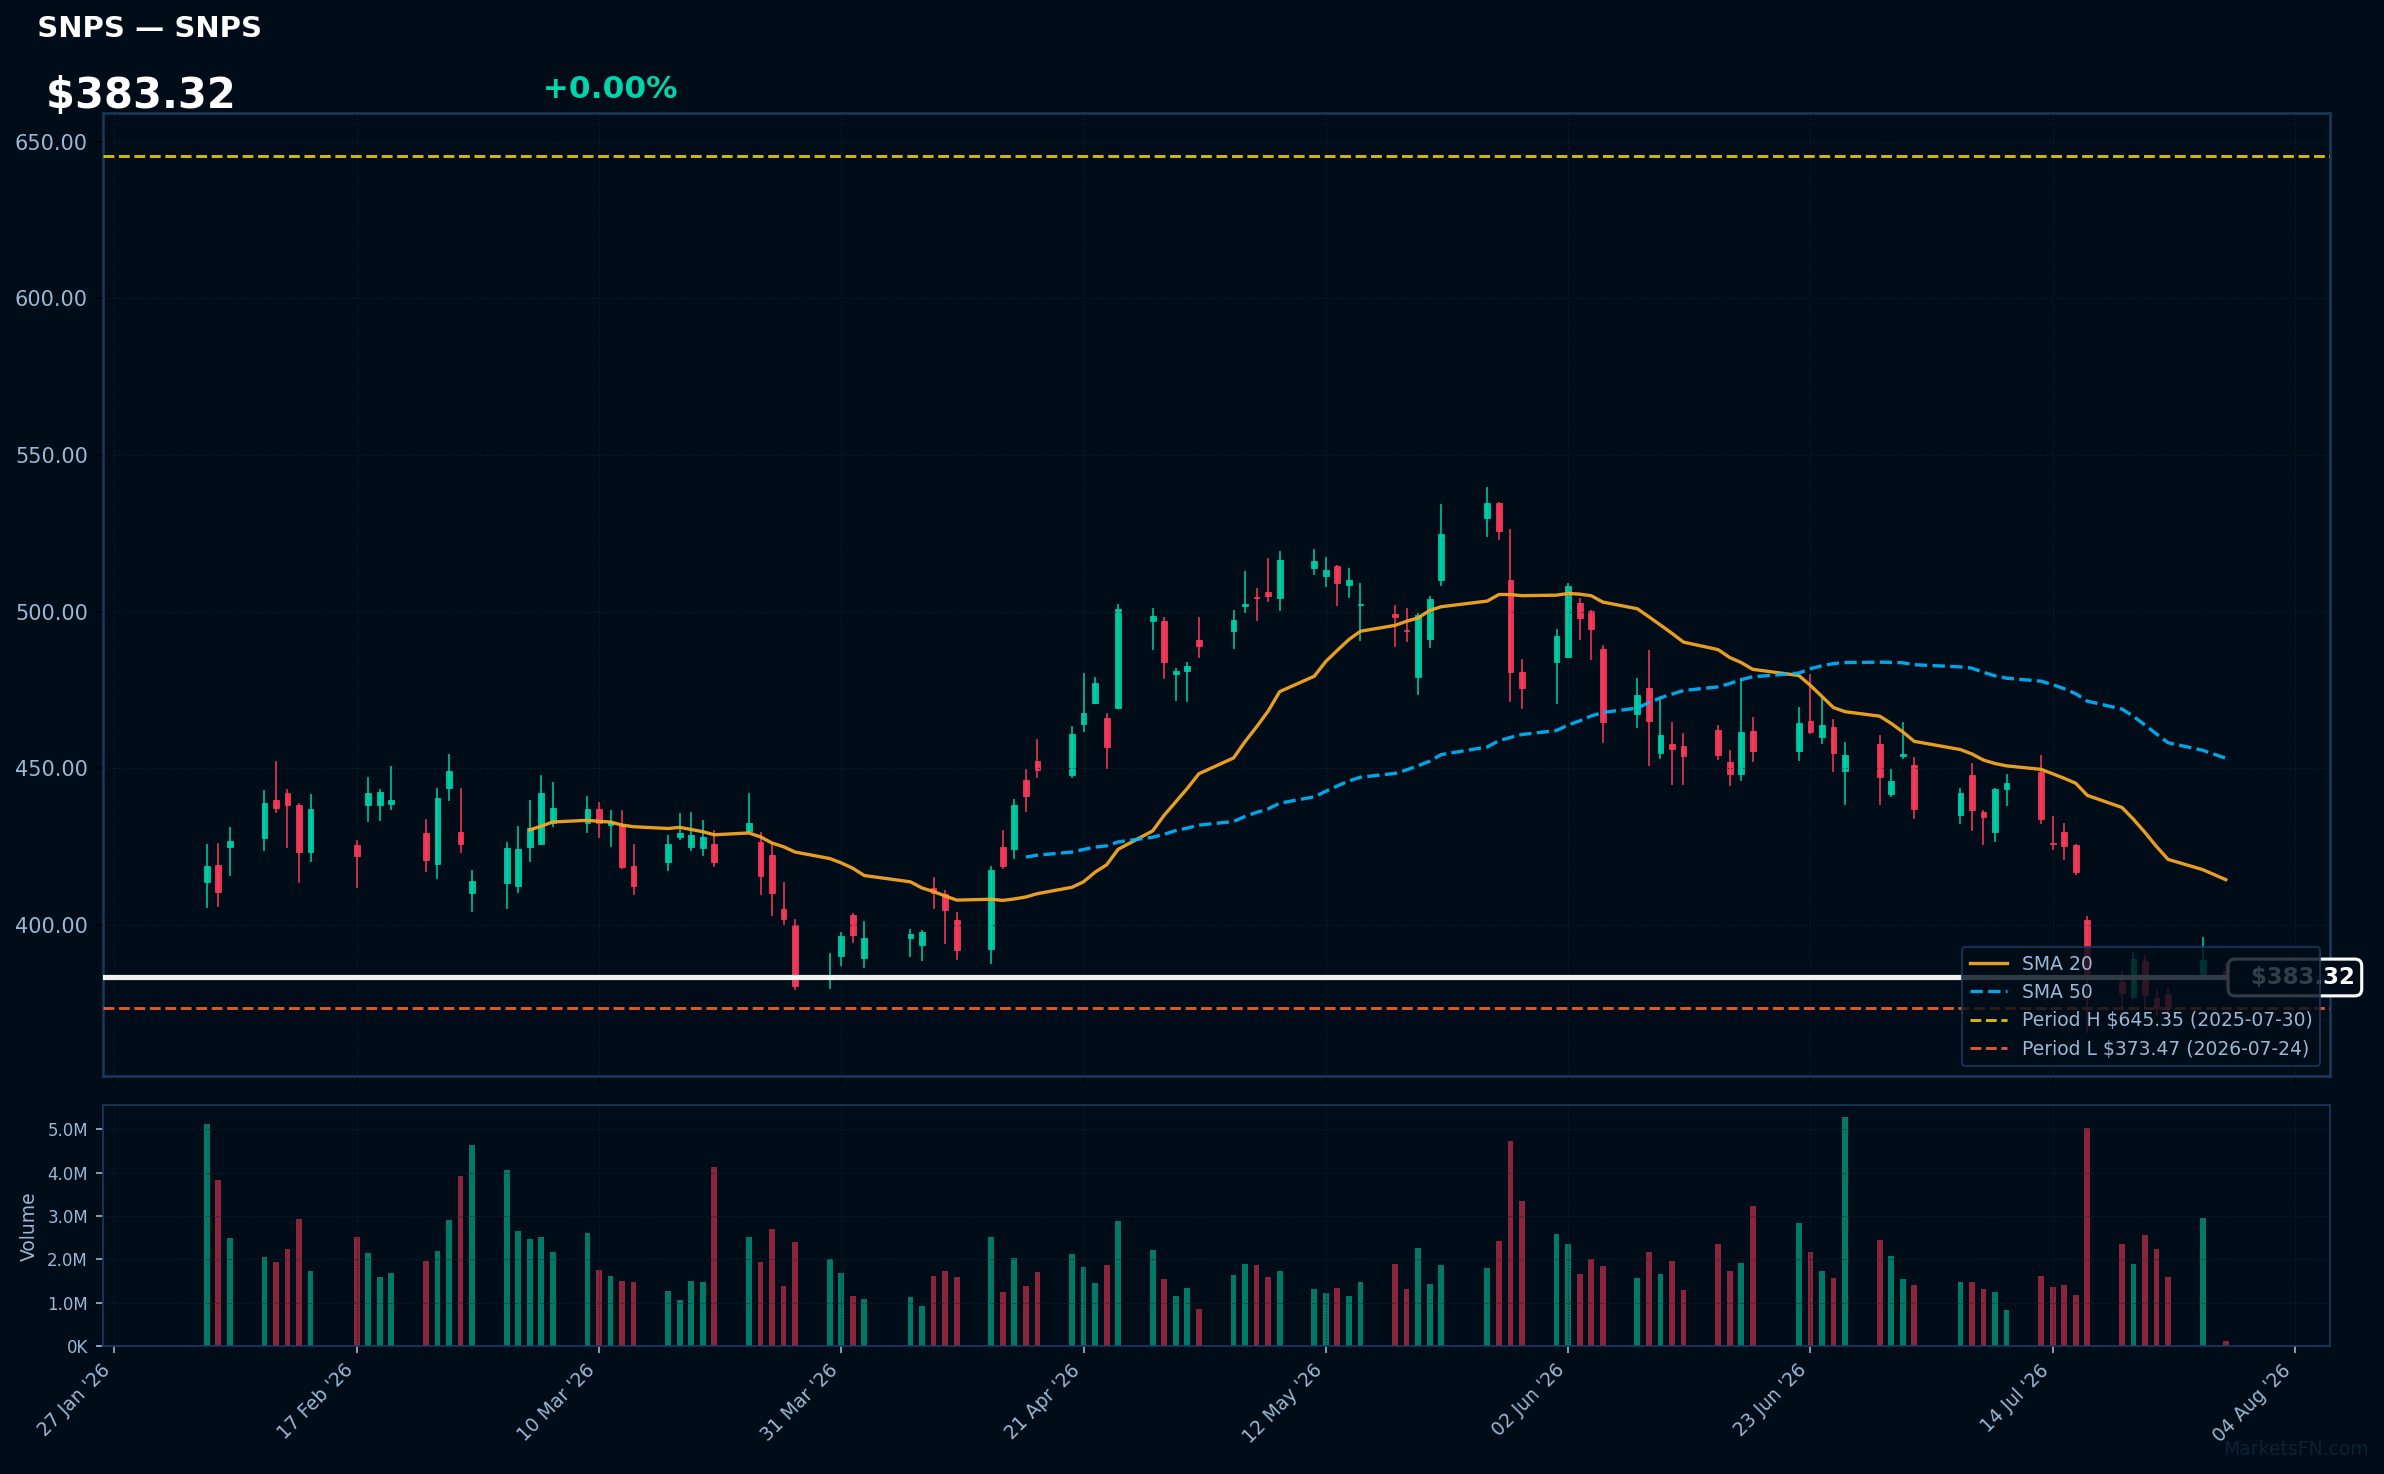Select the 500.00 price axis label
Screen dimensions: 2384x1474
point(51,613)
